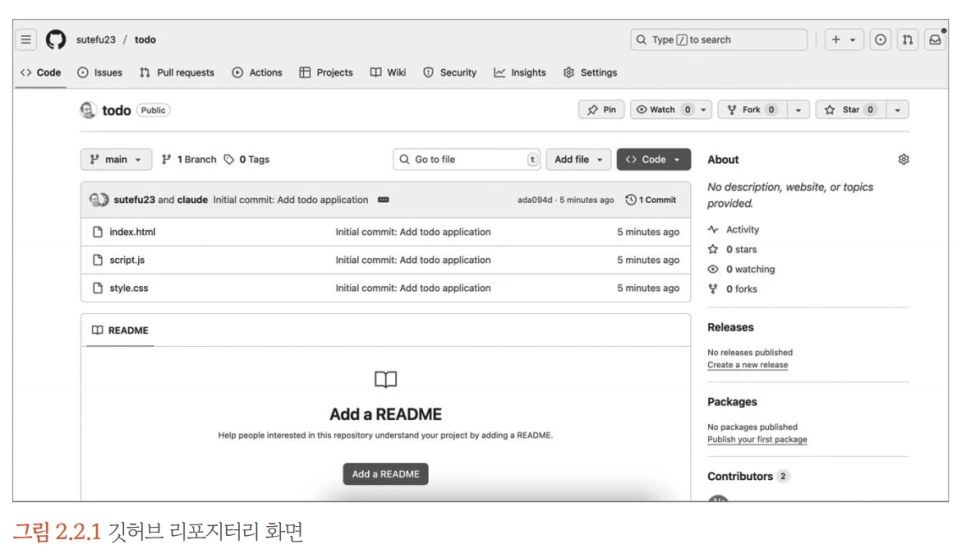
Task: Follow the Create a new release link
Action: tap(747, 365)
